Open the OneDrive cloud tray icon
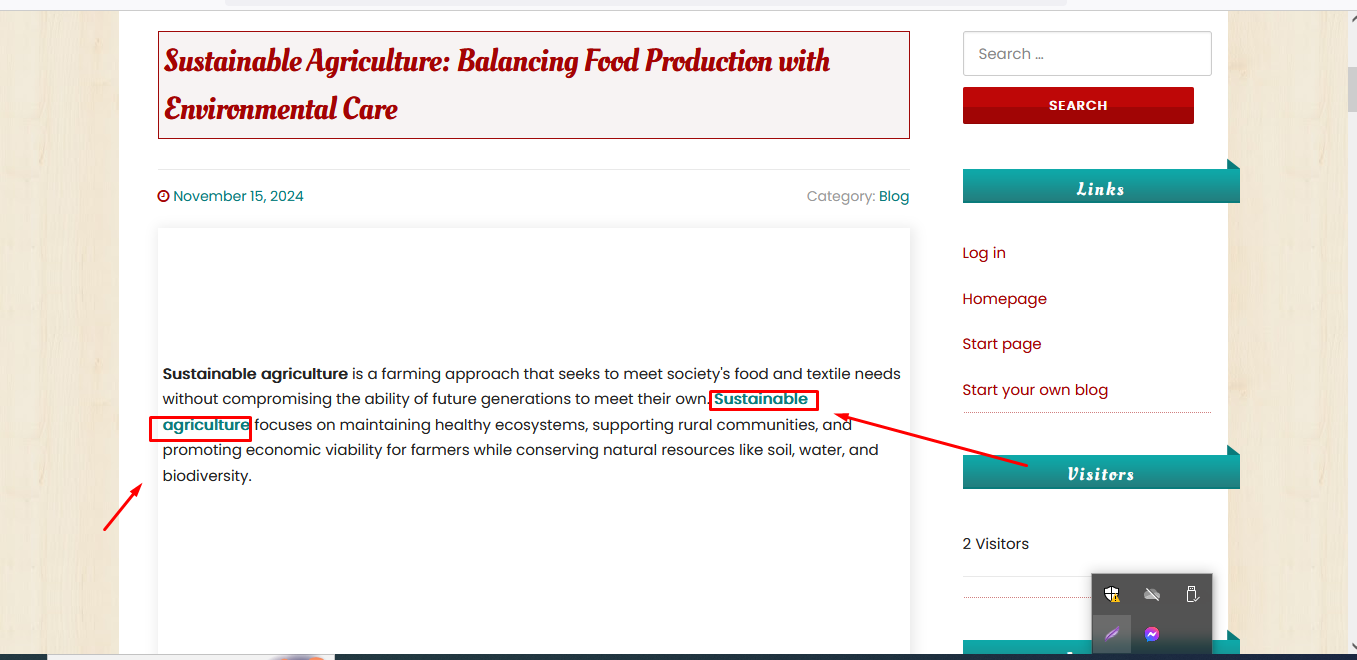Image resolution: width=1357 pixels, height=660 pixels. tap(1152, 594)
